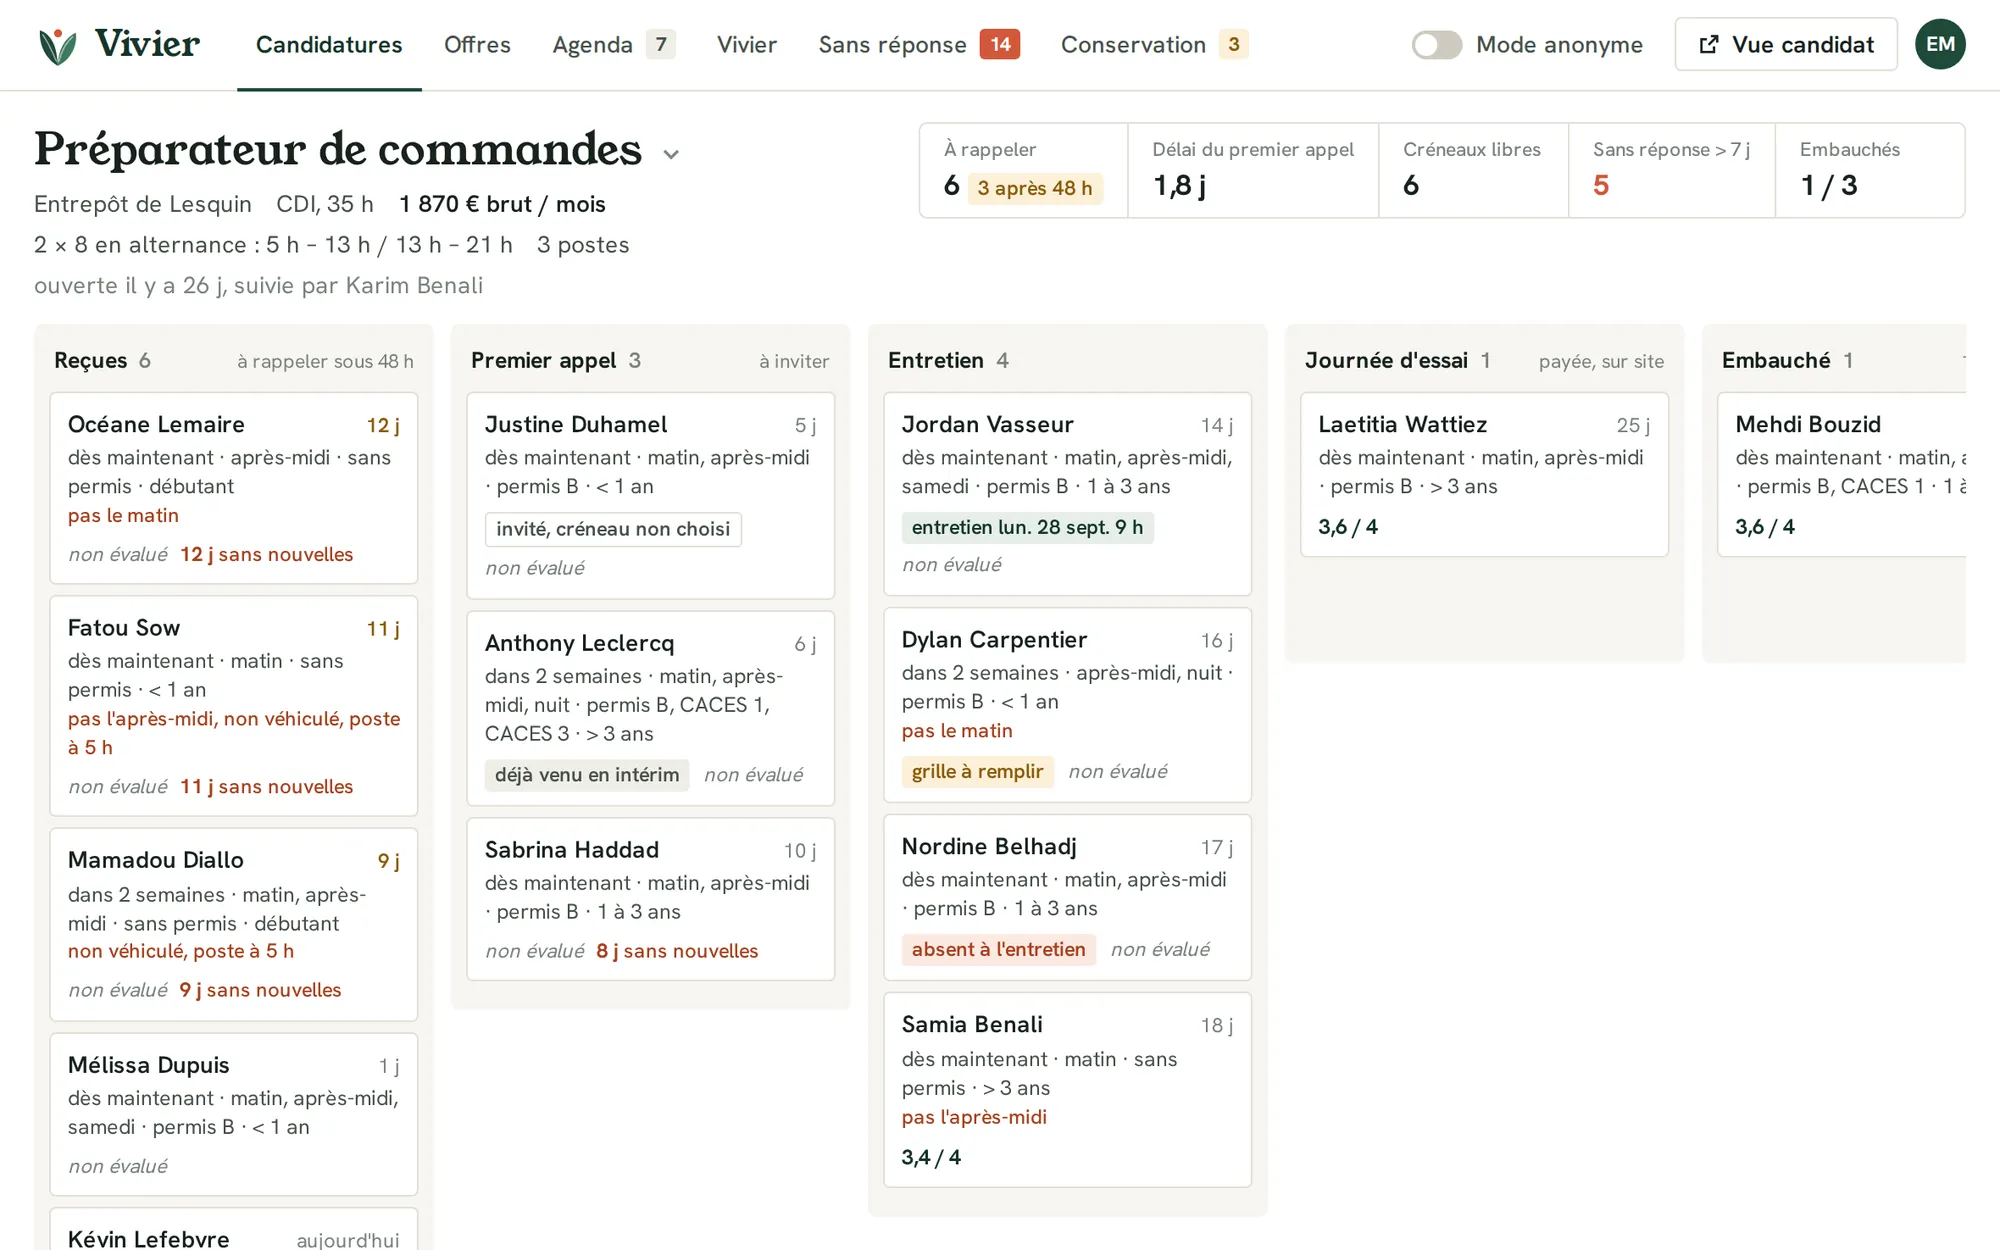This screenshot has height=1250, width=2000.
Task: Open Mélissa Dupuis's candidate card
Action: point(234,1114)
